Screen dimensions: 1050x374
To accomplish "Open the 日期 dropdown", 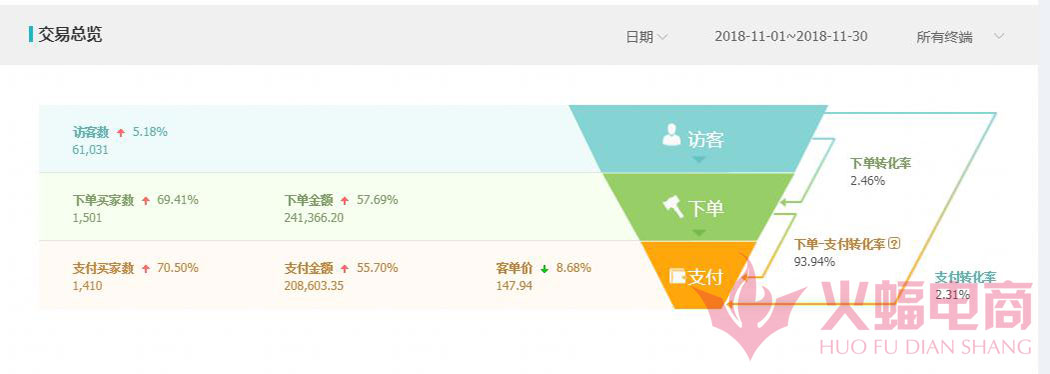I will tap(646, 37).
